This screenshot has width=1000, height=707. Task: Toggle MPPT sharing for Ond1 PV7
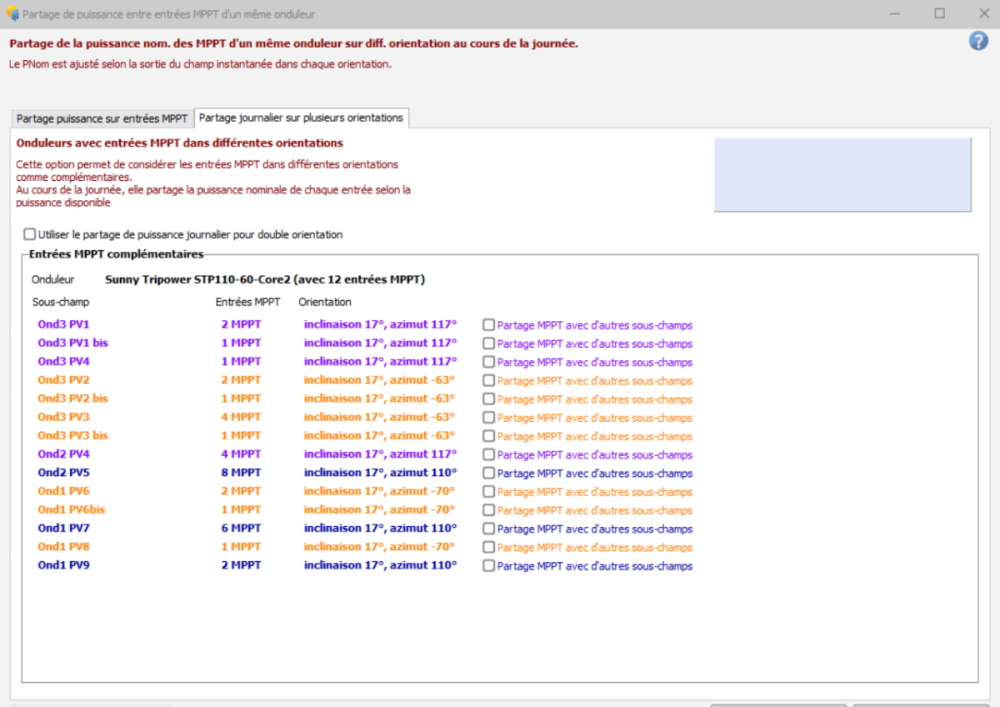(x=489, y=528)
